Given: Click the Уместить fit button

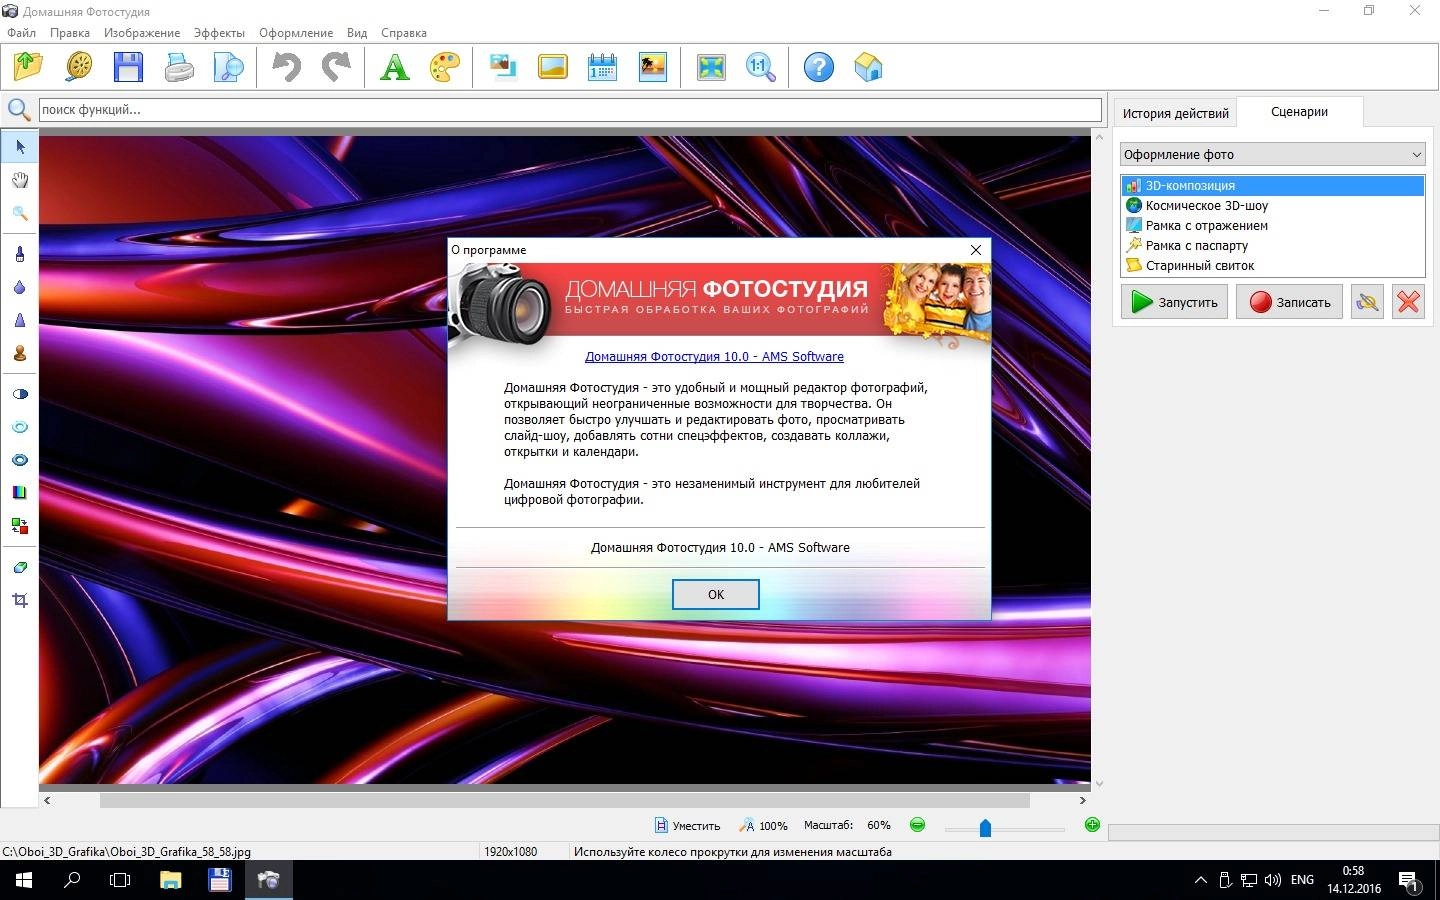Looking at the screenshot, I should pos(687,826).
